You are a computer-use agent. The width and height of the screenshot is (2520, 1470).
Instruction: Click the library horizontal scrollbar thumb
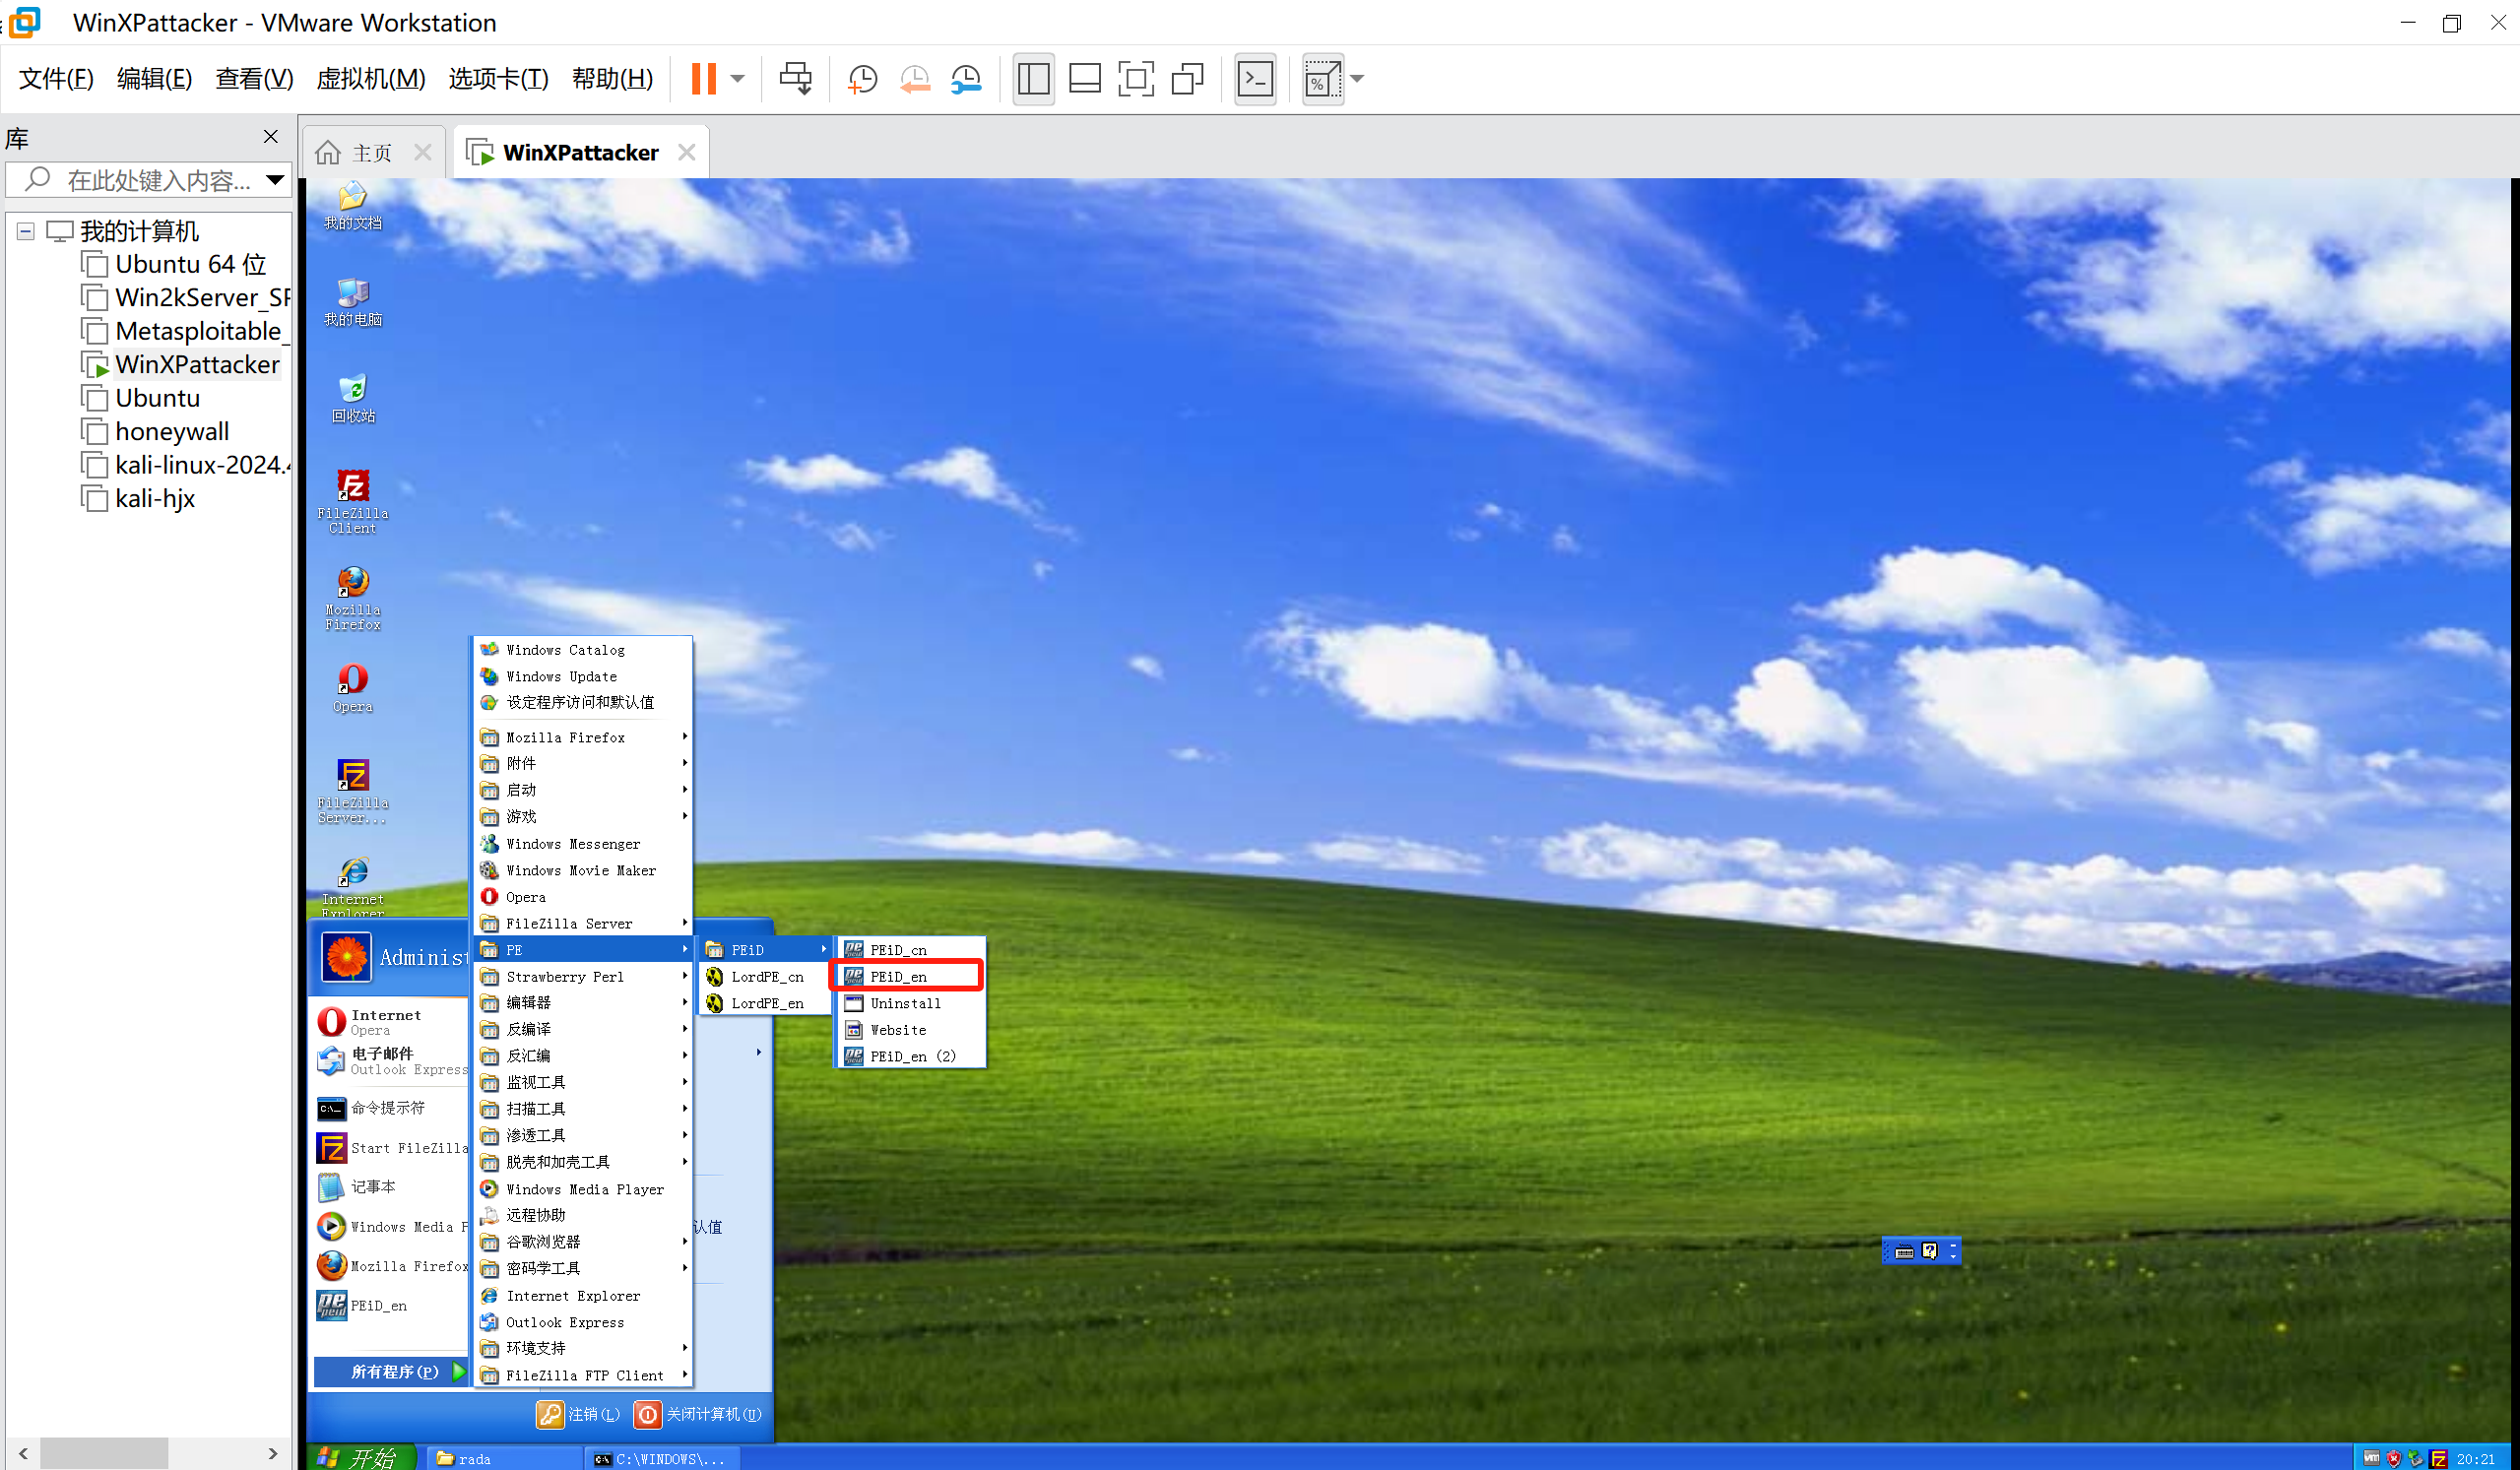(x=104, y=1452)
